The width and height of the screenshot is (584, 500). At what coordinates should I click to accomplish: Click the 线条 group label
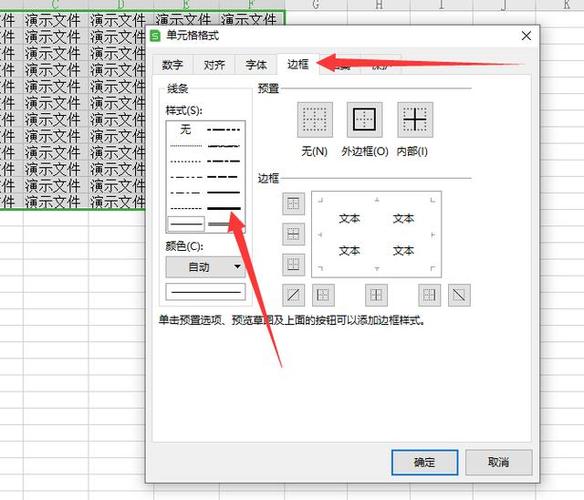[178, 89]
